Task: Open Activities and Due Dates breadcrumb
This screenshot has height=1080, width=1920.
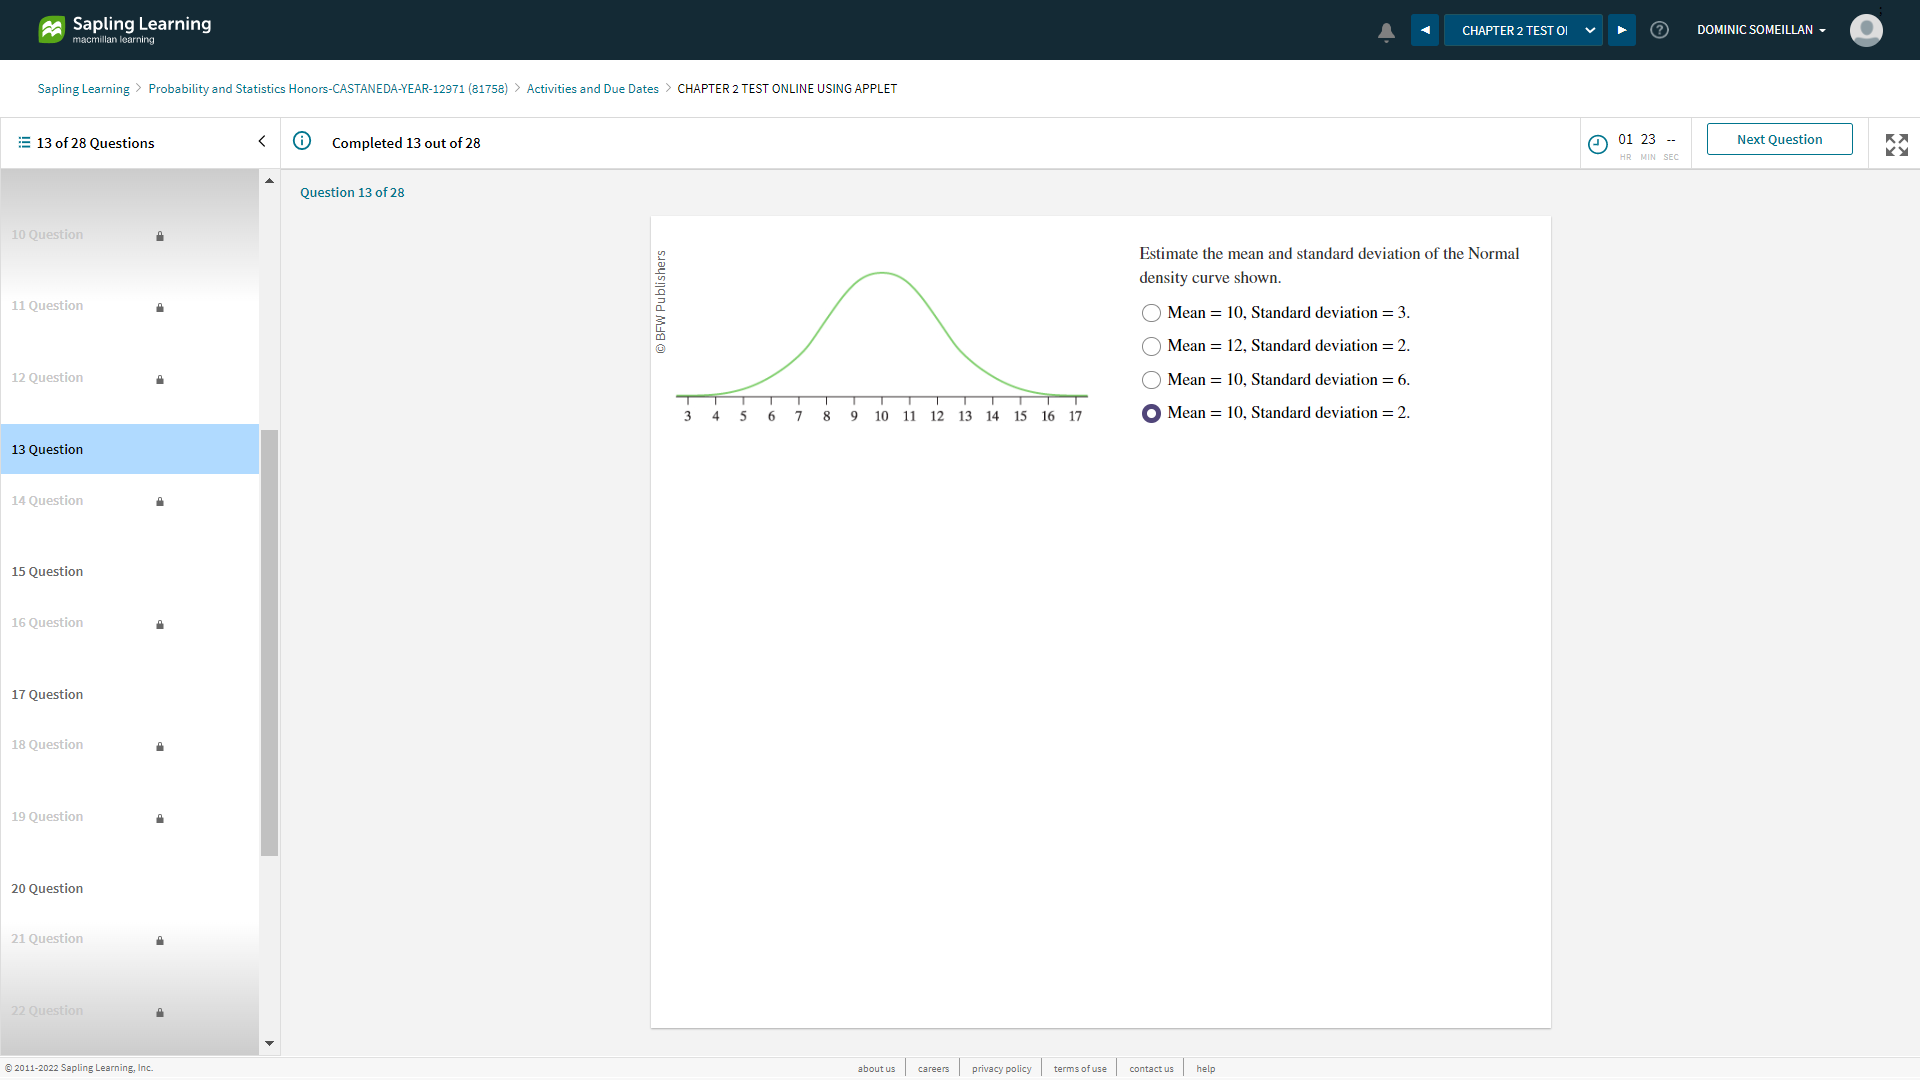Action: point(592,89)
